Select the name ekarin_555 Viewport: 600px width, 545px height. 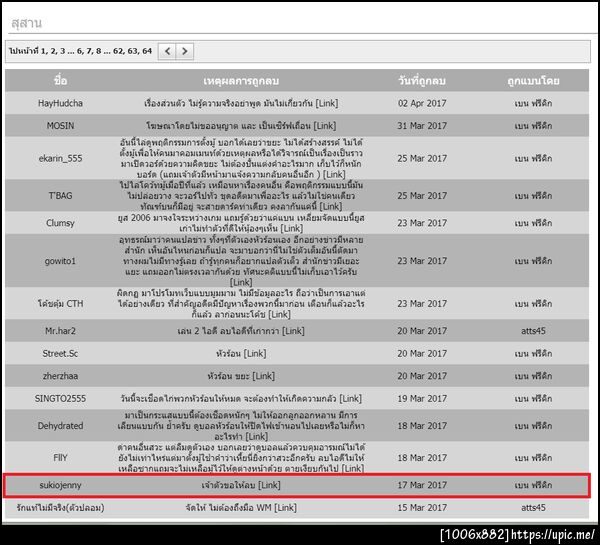(x=60, y=158)
